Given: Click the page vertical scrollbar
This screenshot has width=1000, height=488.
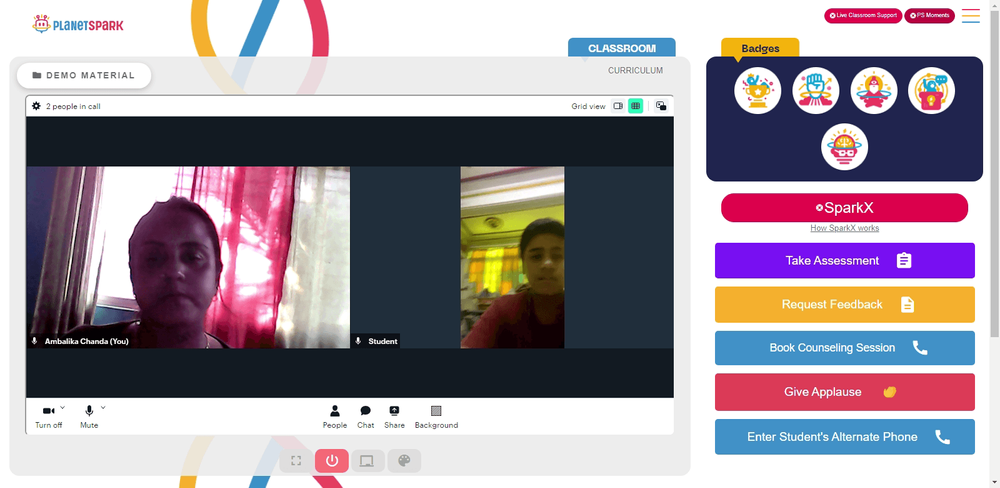Looking at the screenshot, I should coord(994,172).
